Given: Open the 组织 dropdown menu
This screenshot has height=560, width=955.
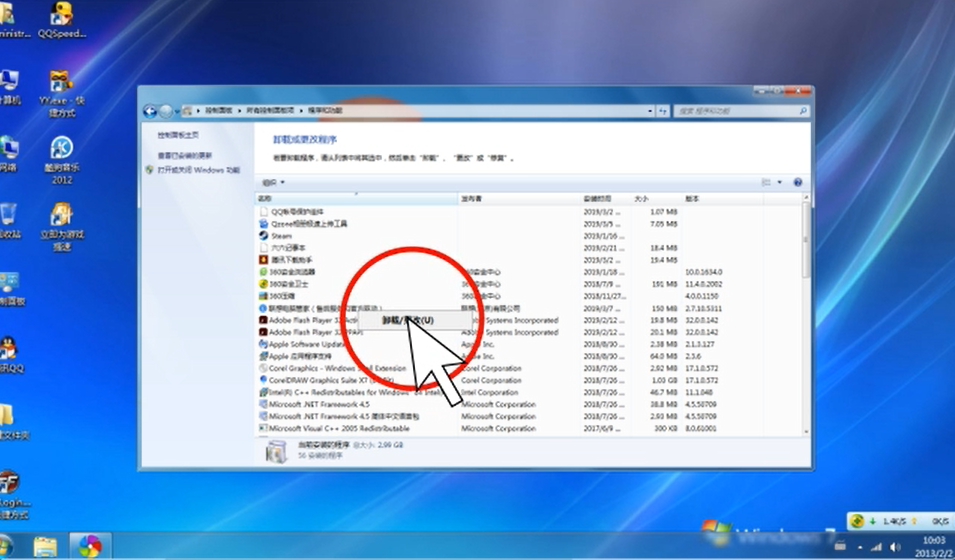Looking at the screenshot, I should pyautogui.click(x=273, y=183).
